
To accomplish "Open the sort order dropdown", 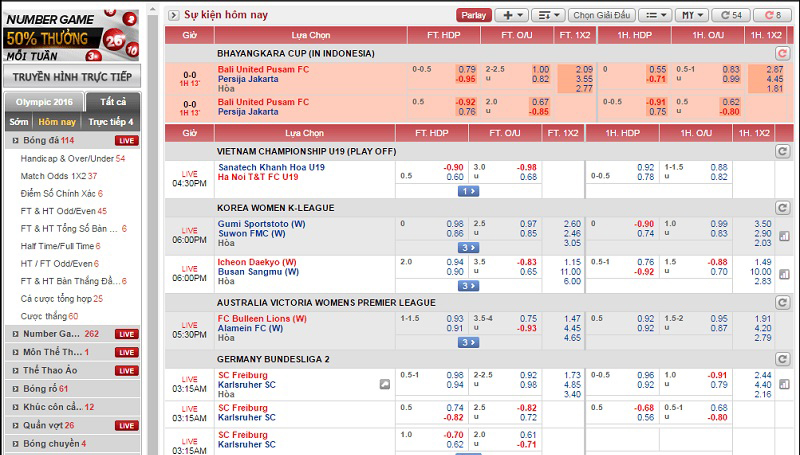I will [x=546, y=15].
